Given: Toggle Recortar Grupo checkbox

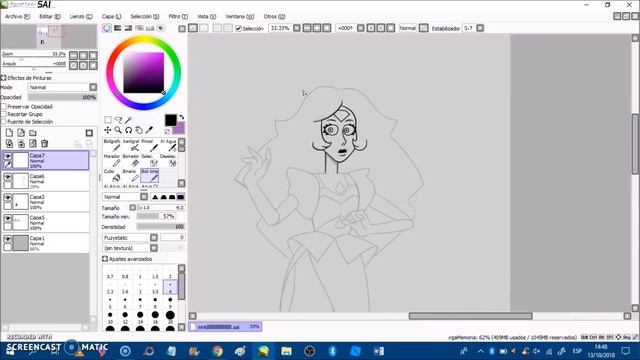Looking at the screenshot, I should [x=4, y=114].
